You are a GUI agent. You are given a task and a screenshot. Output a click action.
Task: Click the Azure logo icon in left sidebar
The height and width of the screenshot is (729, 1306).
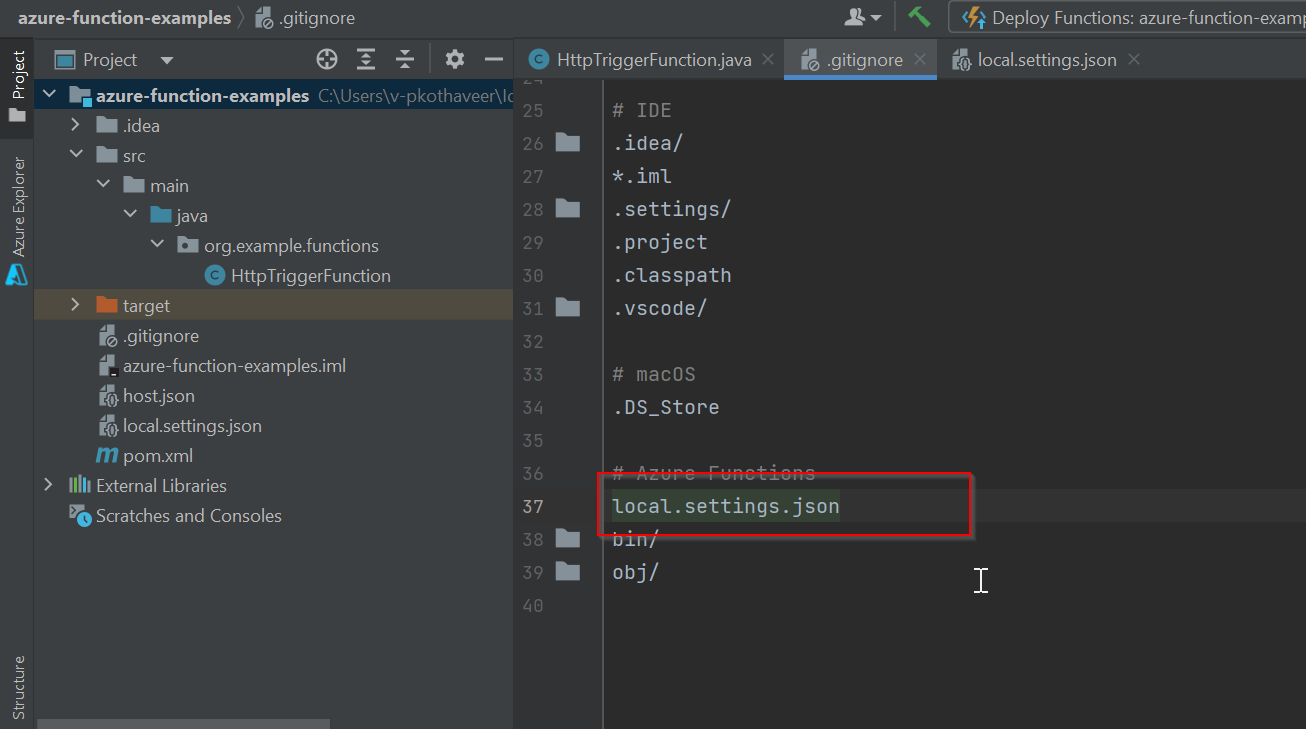click(17, 275)
